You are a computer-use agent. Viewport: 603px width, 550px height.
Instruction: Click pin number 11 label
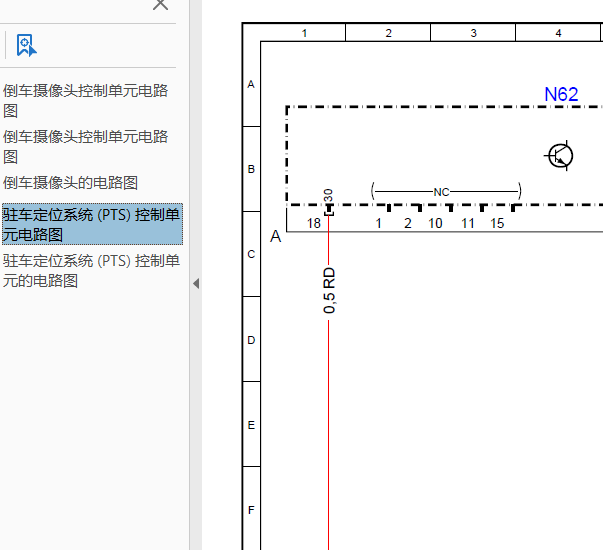click(x=468, y=223)
